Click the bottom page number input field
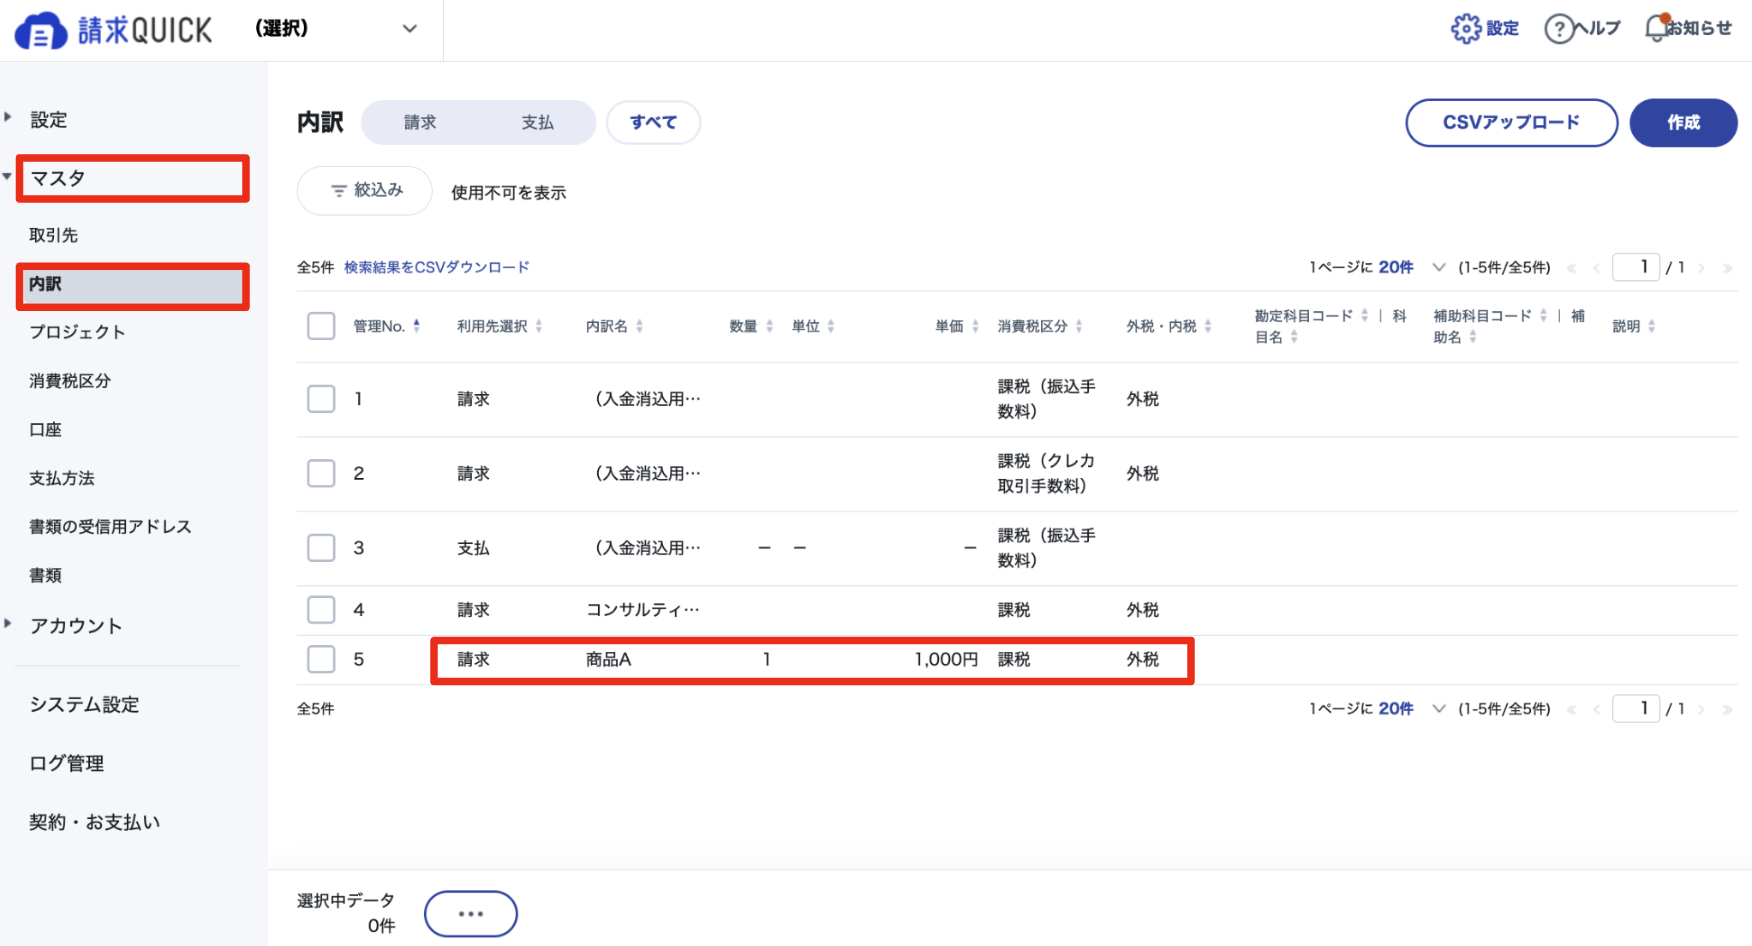 (x=1636, y=708)
